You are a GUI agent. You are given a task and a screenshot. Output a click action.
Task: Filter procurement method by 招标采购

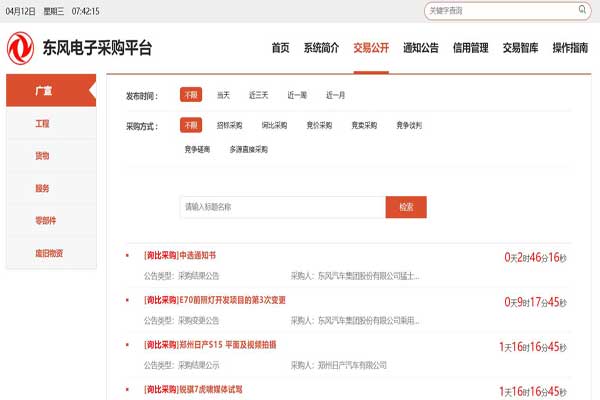click(x=230, y=125)
